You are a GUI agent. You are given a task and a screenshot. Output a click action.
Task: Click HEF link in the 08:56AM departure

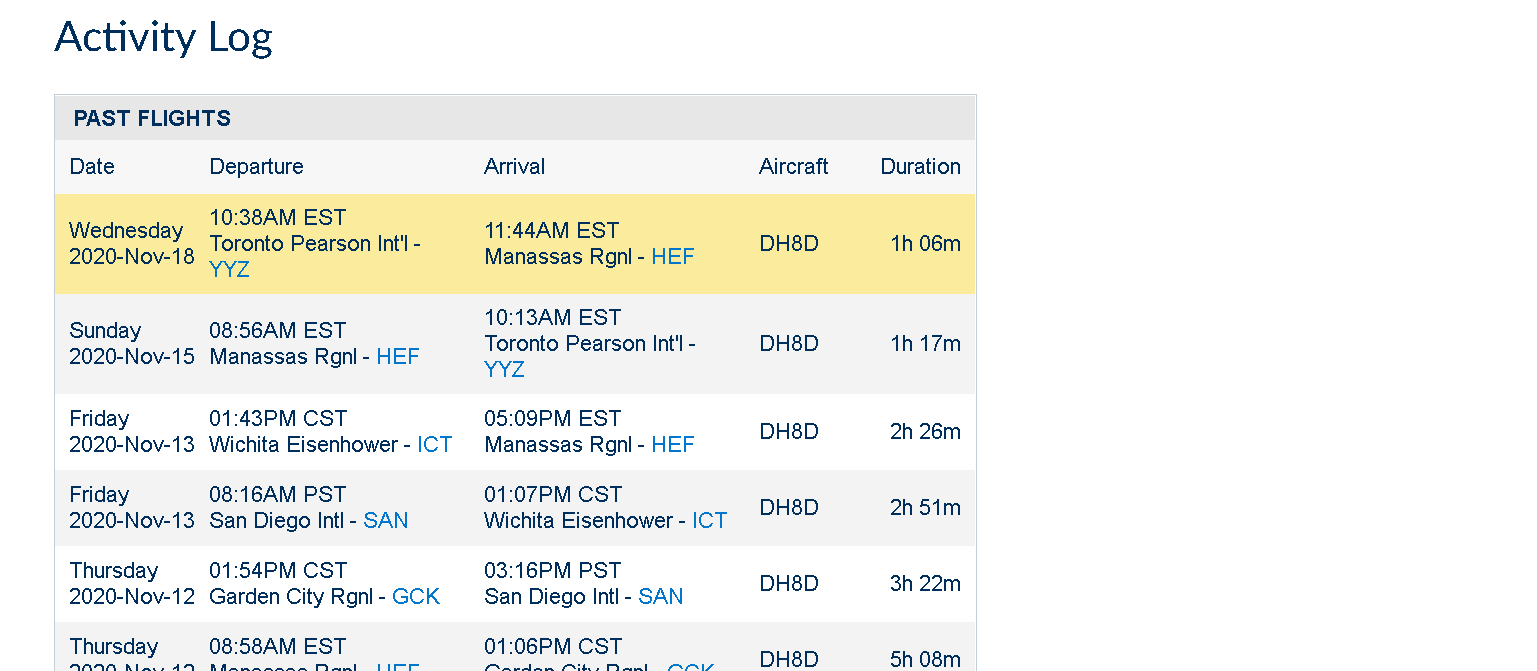pos(397,357)
